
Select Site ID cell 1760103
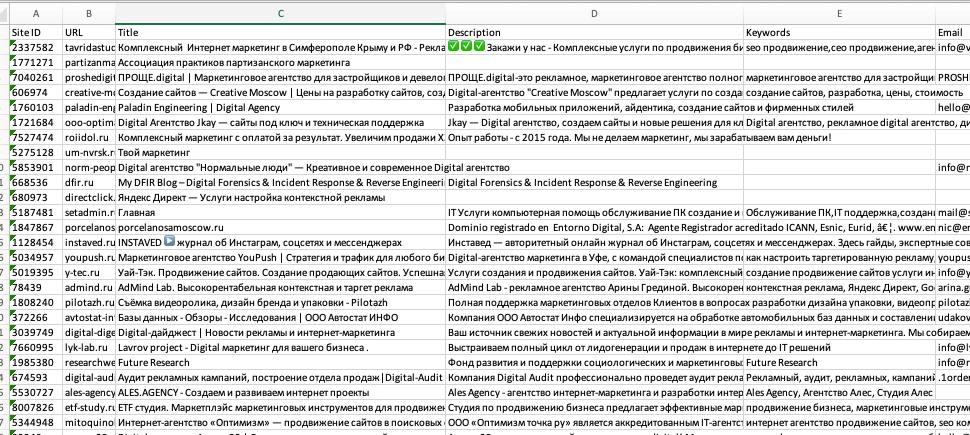pyautogui.click(x=36, y=108)
